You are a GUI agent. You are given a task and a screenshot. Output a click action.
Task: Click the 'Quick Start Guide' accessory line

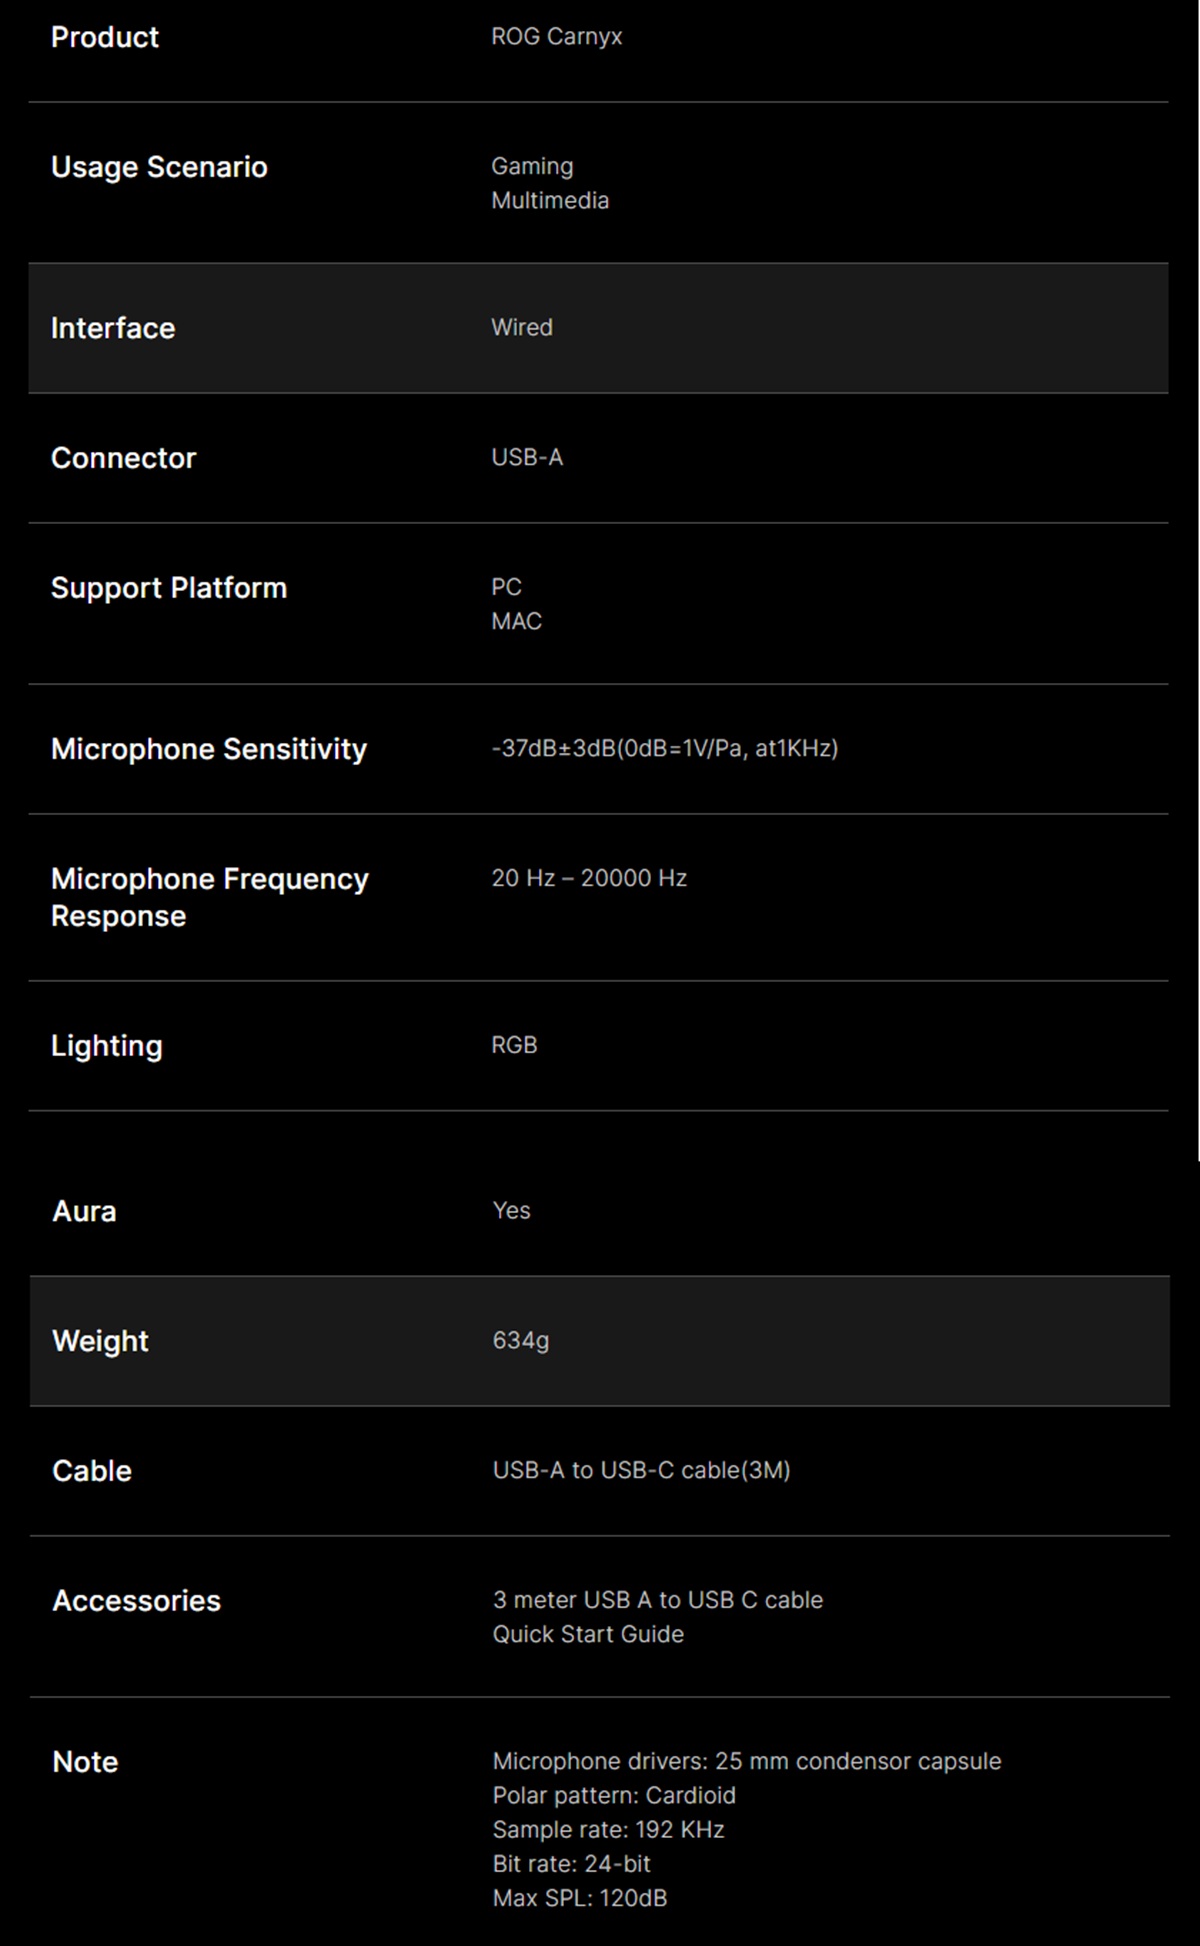point(588,1634)
